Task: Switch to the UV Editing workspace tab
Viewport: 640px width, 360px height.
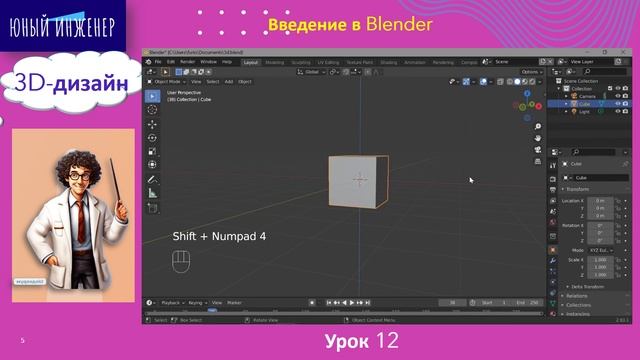Action: tap(329, 62)
